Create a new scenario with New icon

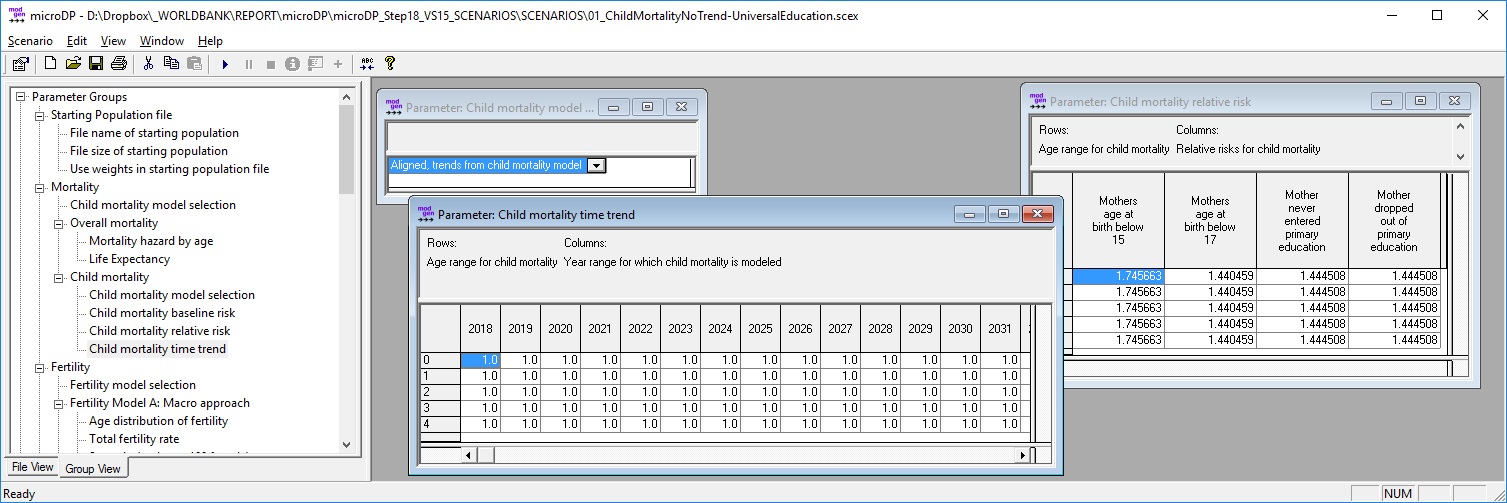click(51, 64)
